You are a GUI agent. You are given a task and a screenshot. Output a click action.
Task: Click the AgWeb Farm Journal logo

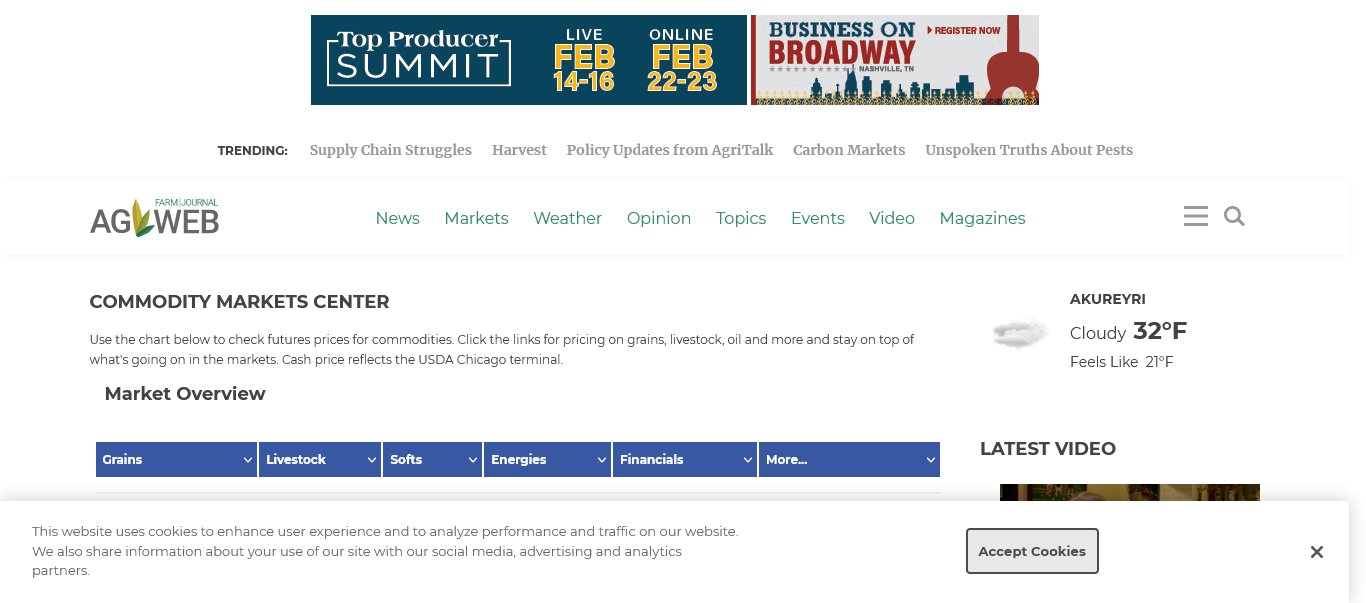point(154,217)
